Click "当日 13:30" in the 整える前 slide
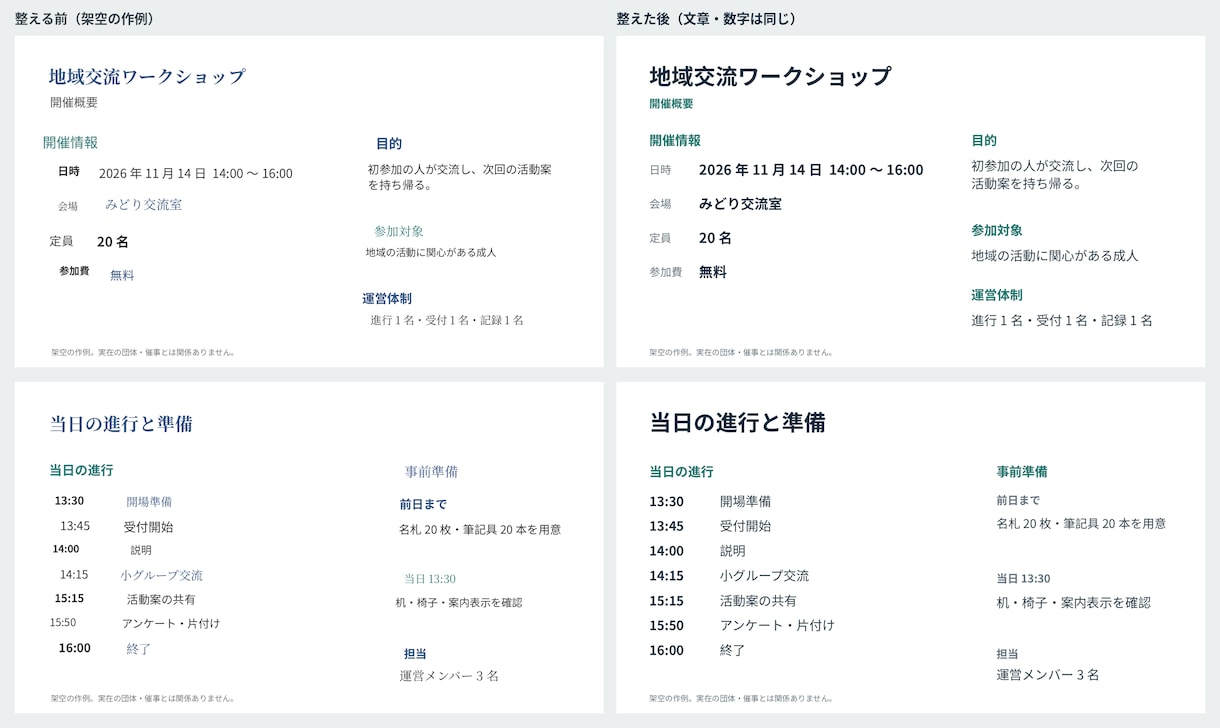Viewport: 1220px width, 728px height. tap(430, 579)
